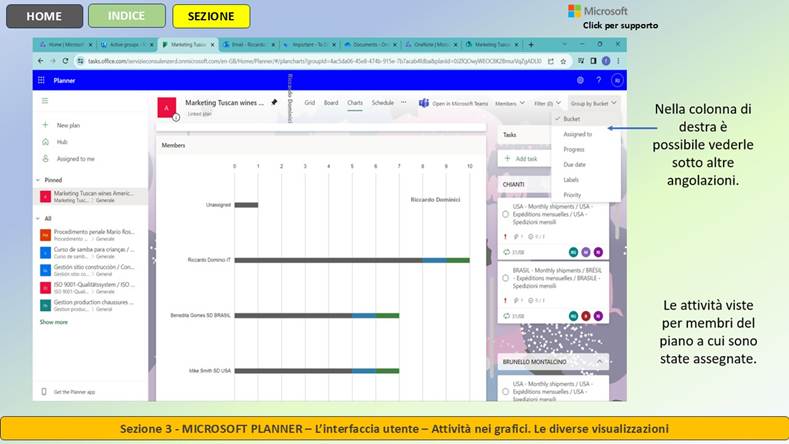789x444 pixels.
Task: Open the settings gear in Planner header
Action: tap(580, 80)
